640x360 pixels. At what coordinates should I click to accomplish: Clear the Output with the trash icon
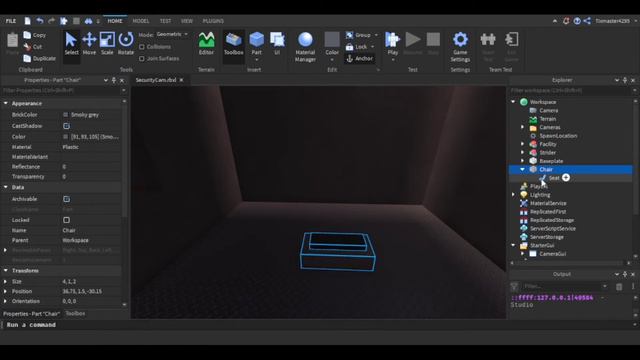coord(619,287)
